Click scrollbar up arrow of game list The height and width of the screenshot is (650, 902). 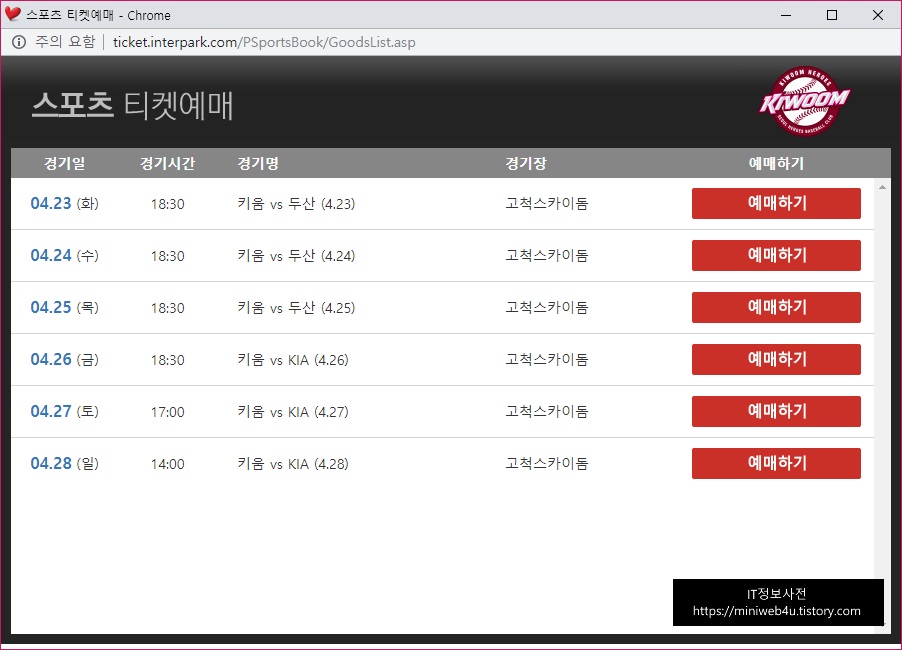pos(882,187)
